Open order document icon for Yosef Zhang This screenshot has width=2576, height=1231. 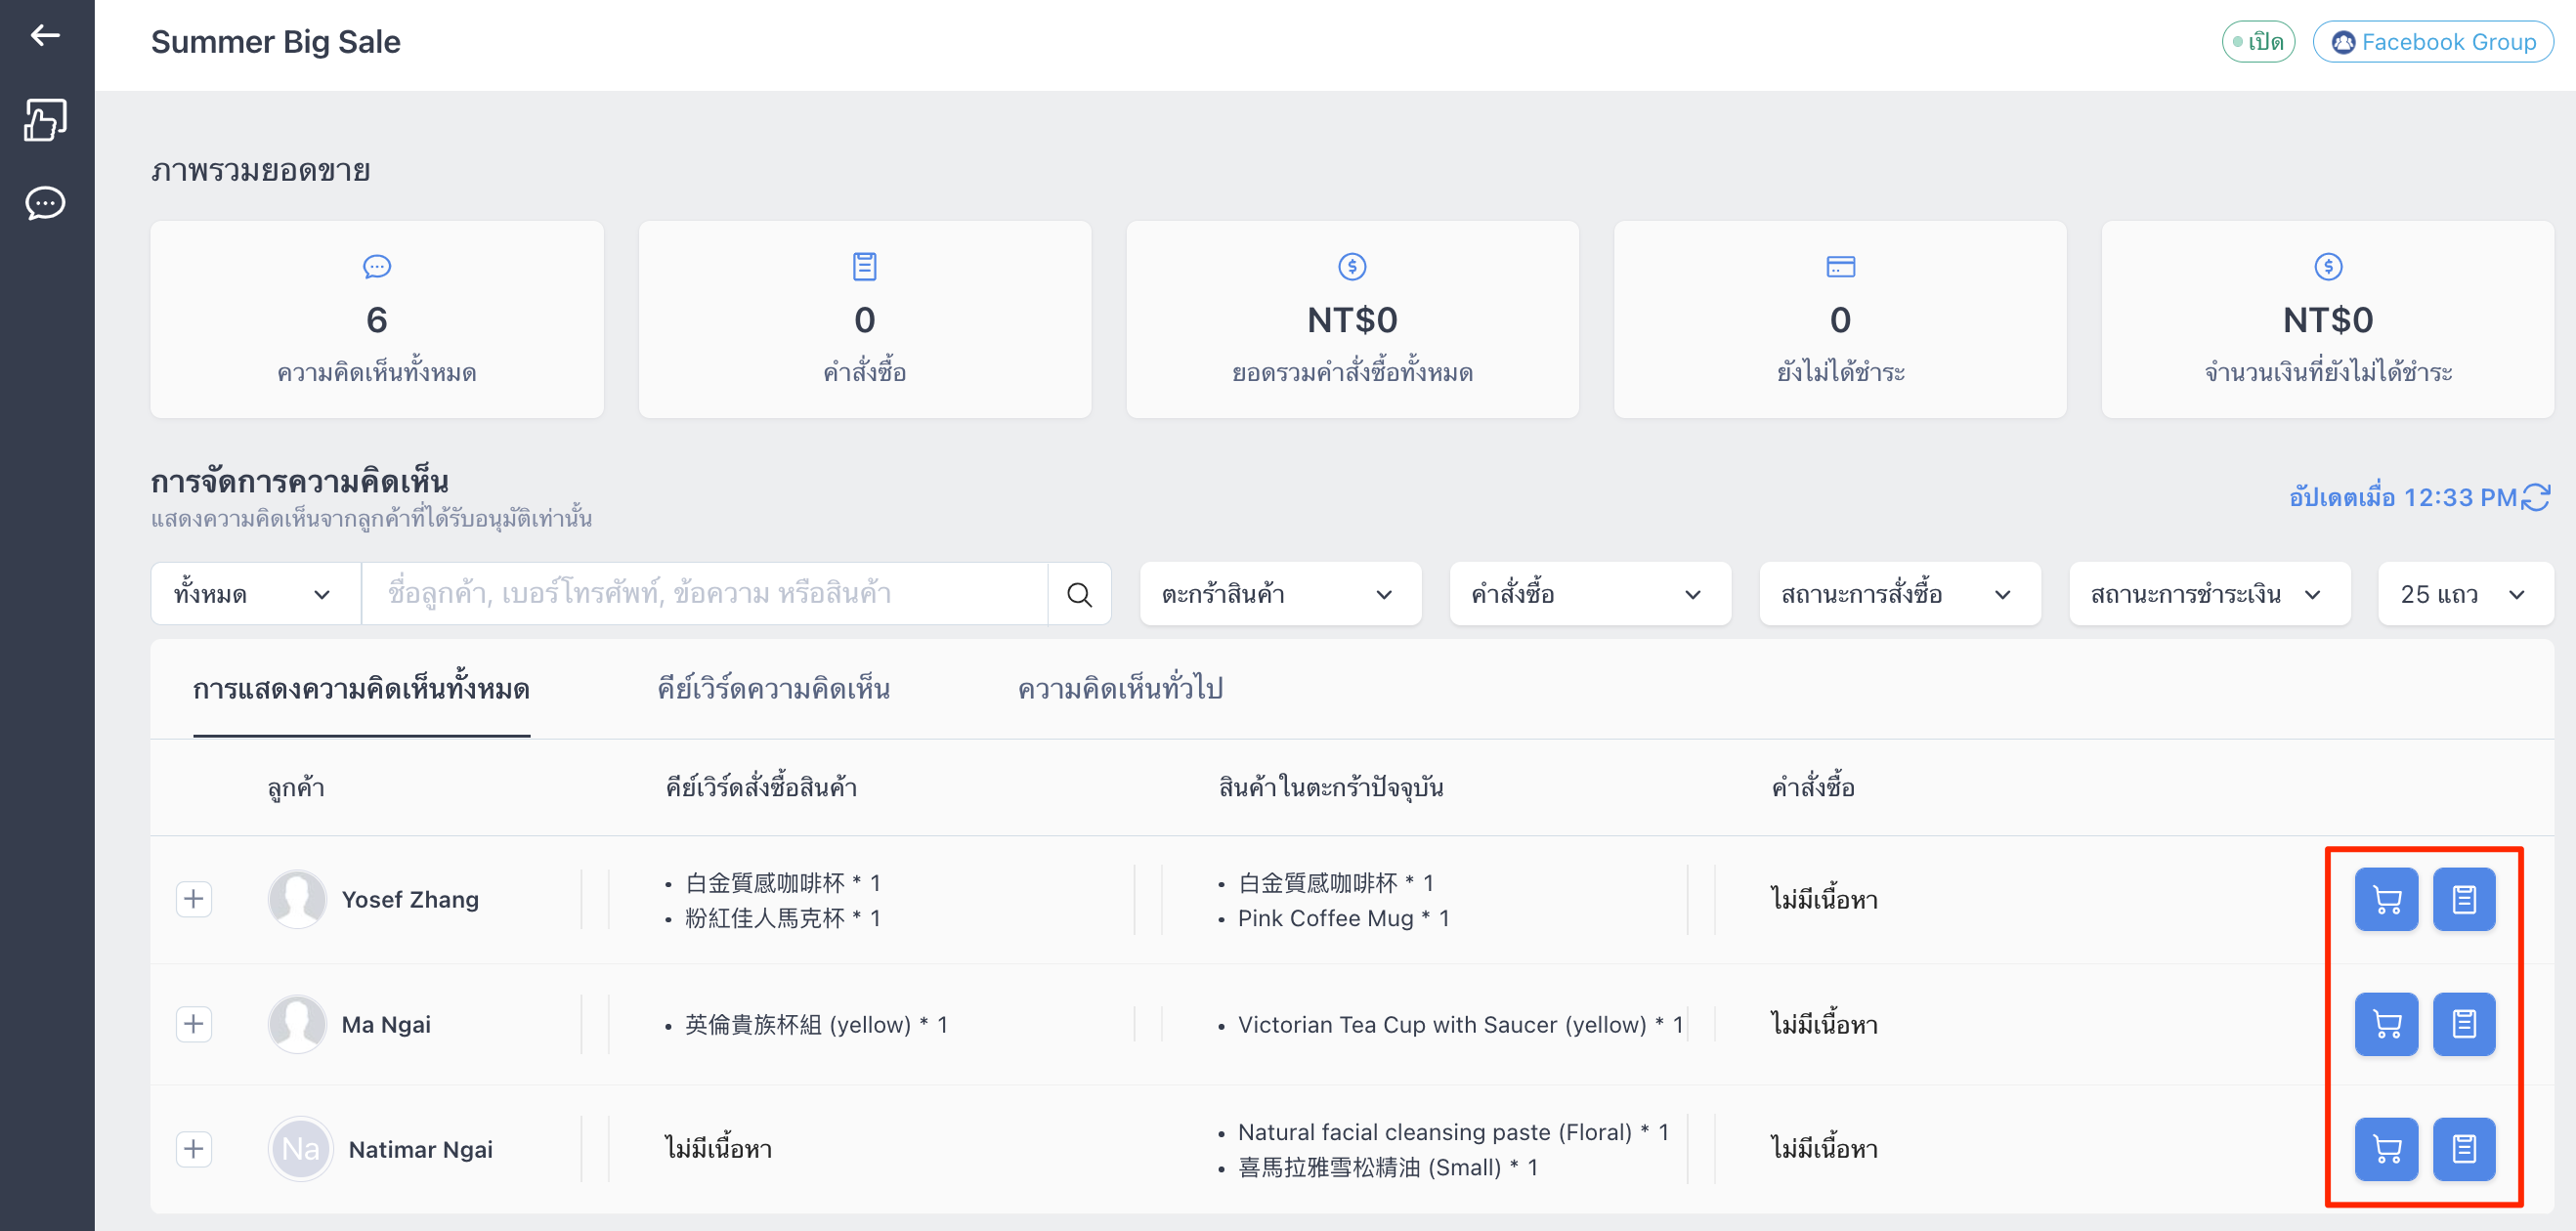(x=2463, y=899)
